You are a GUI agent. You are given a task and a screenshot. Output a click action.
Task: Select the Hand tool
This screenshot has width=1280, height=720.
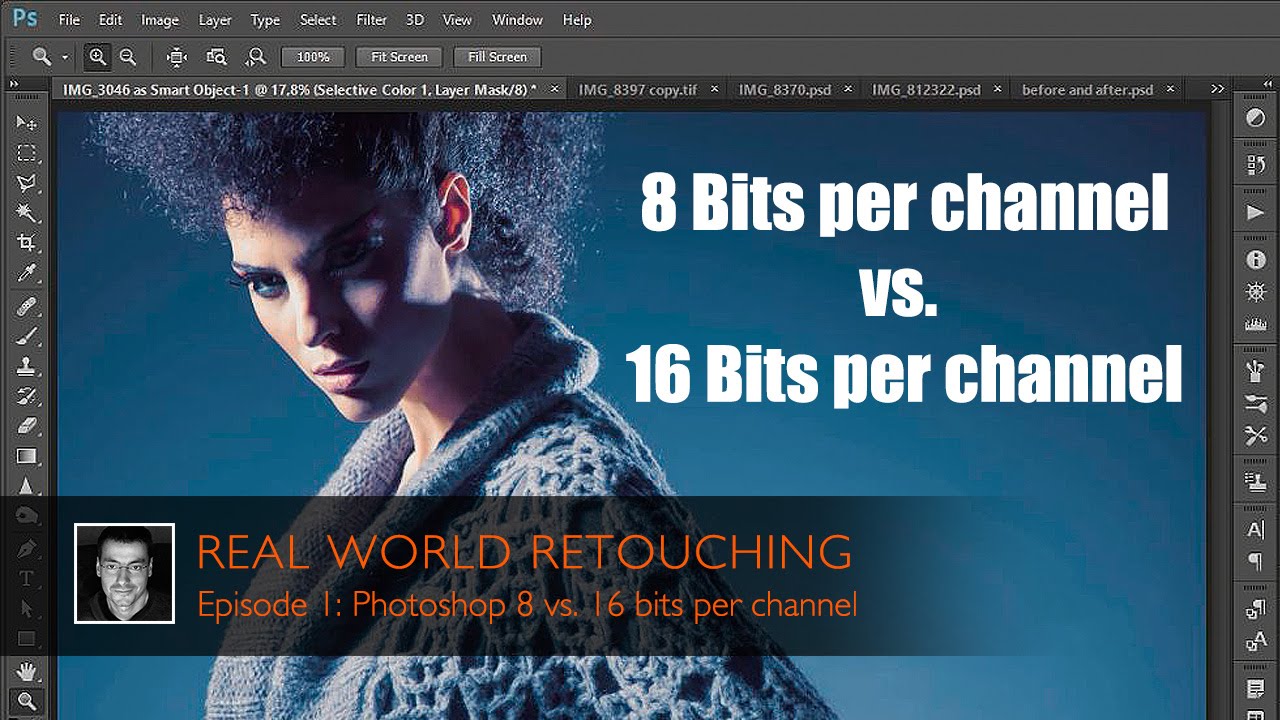27,671
